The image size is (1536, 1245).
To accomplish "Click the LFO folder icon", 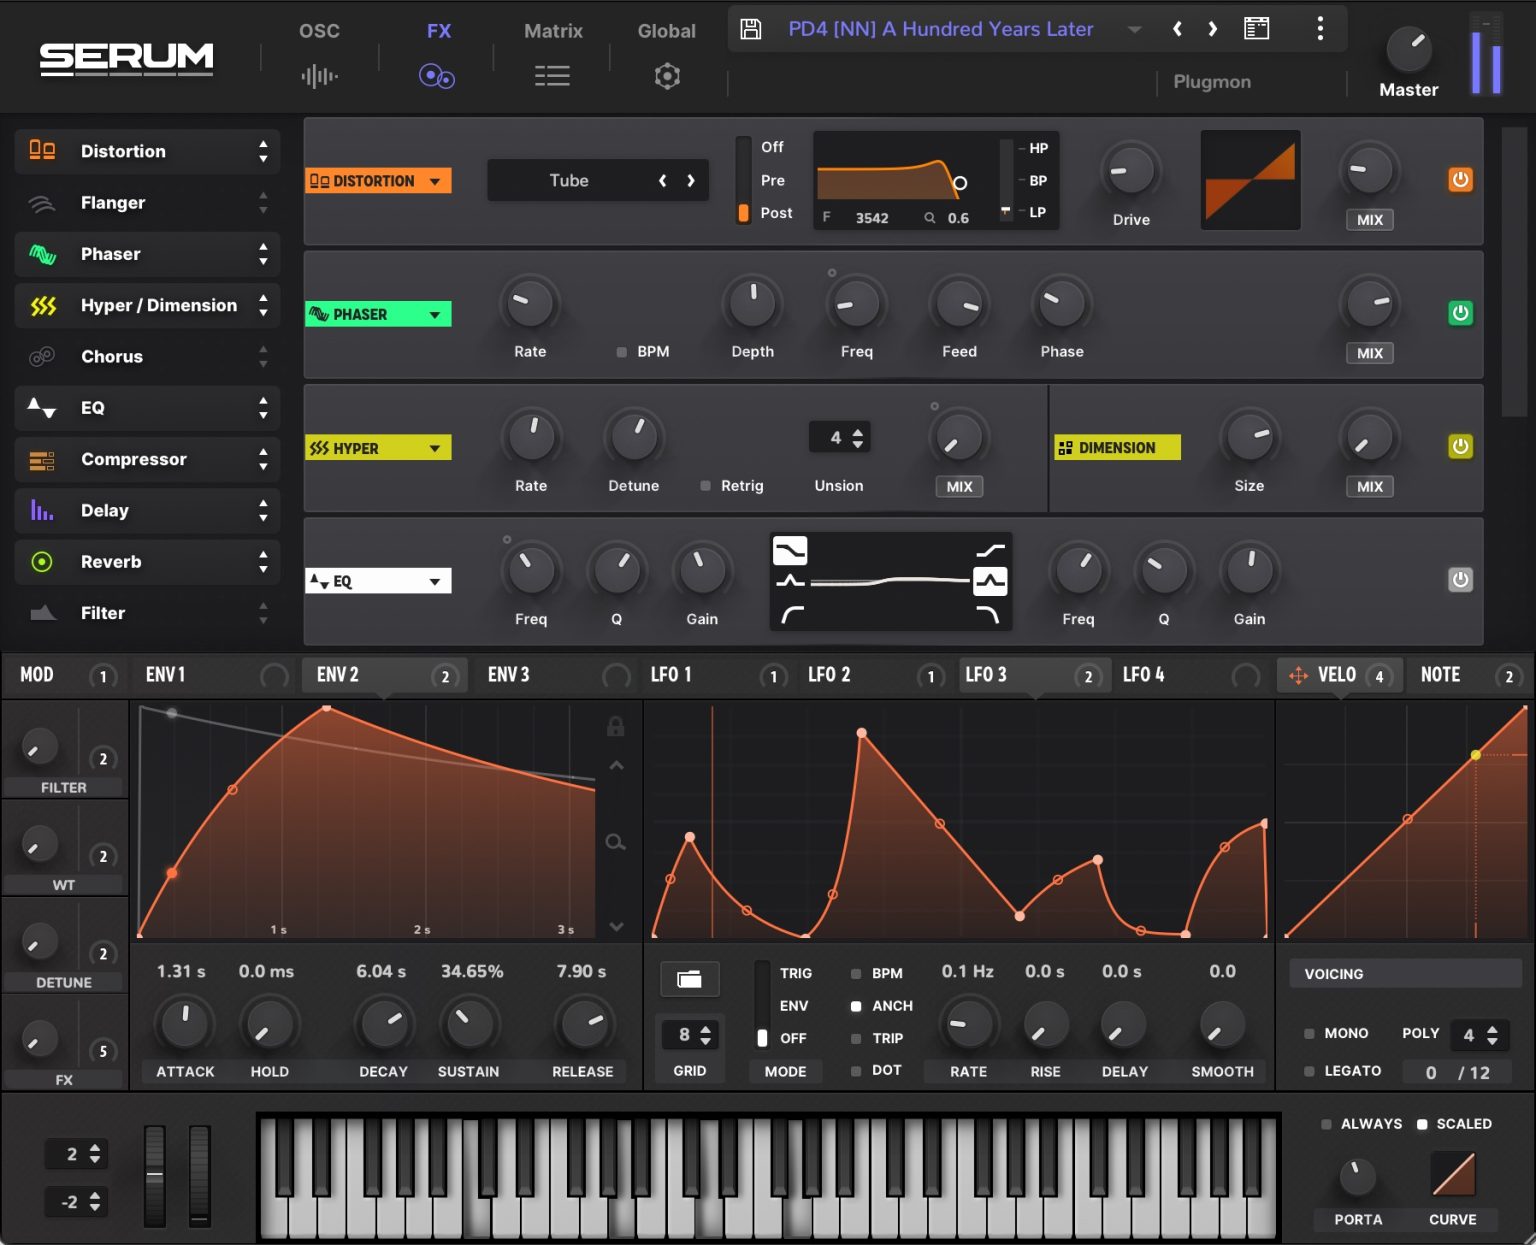I will (689, 979).
